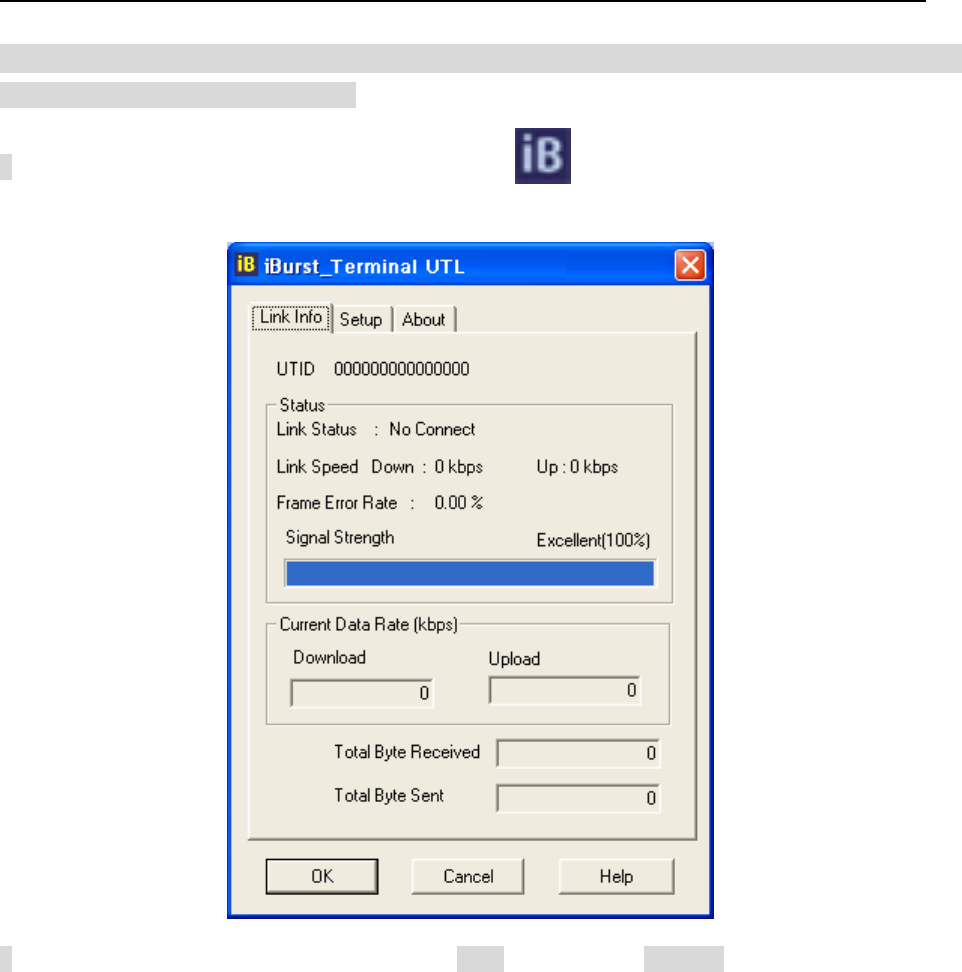The width and height of the screenshot is (962, 972).
Task: Click the "Frame Error Rate" label
Action: 337,503
